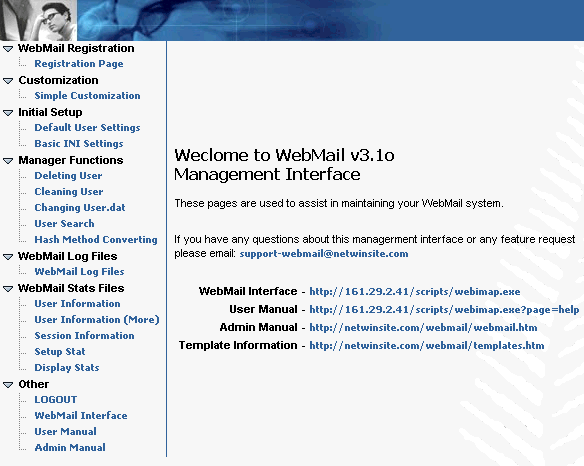Screen dimensions: 584x466
Task: Collapse the Customization section triangle
Action: tap(8, 81)
